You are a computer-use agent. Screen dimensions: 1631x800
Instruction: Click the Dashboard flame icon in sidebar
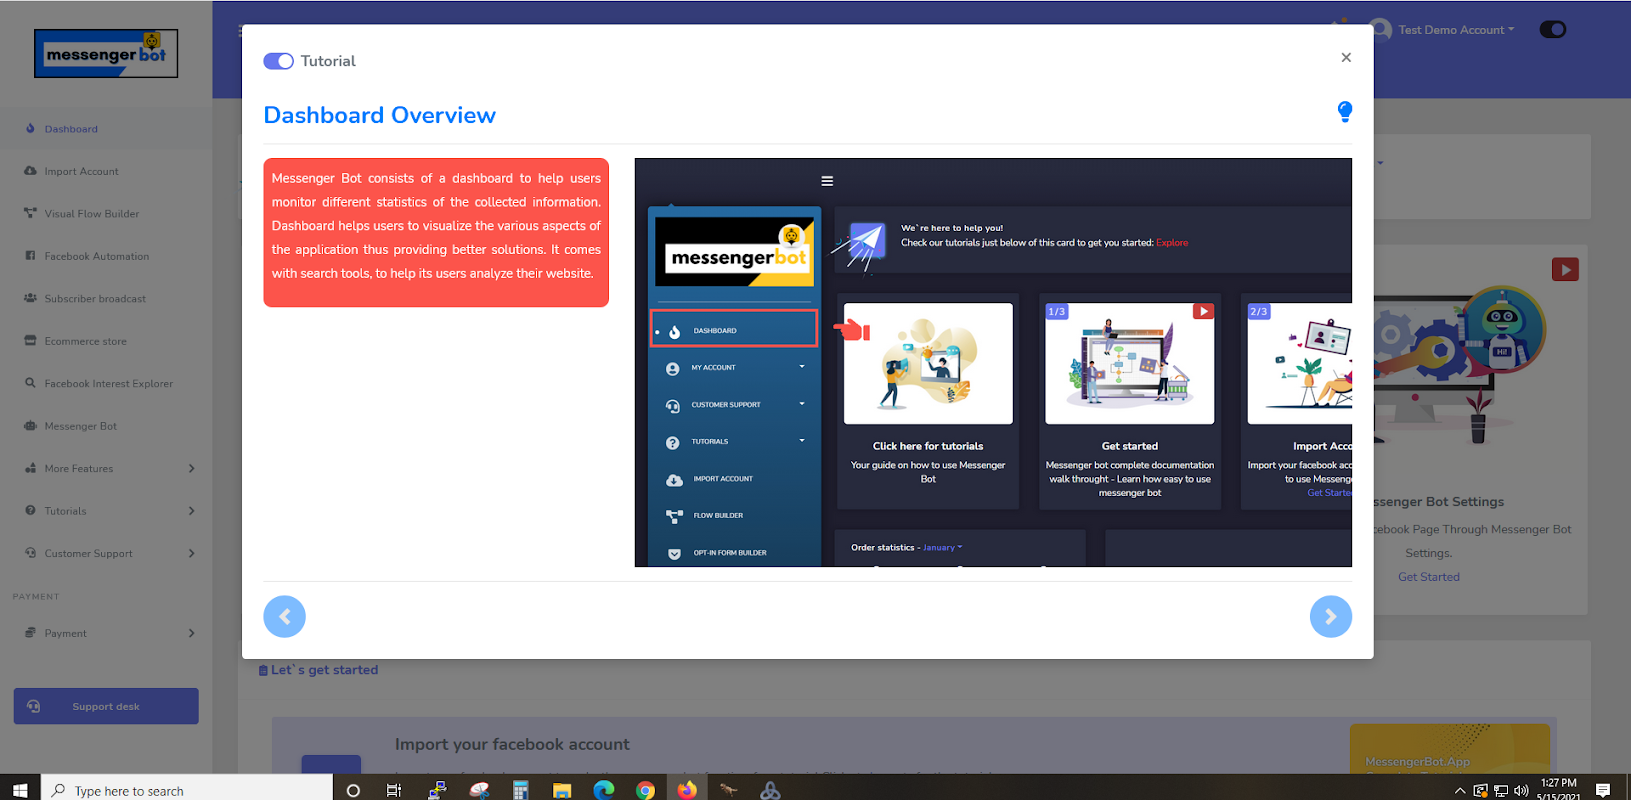click(x=30, y=129)
